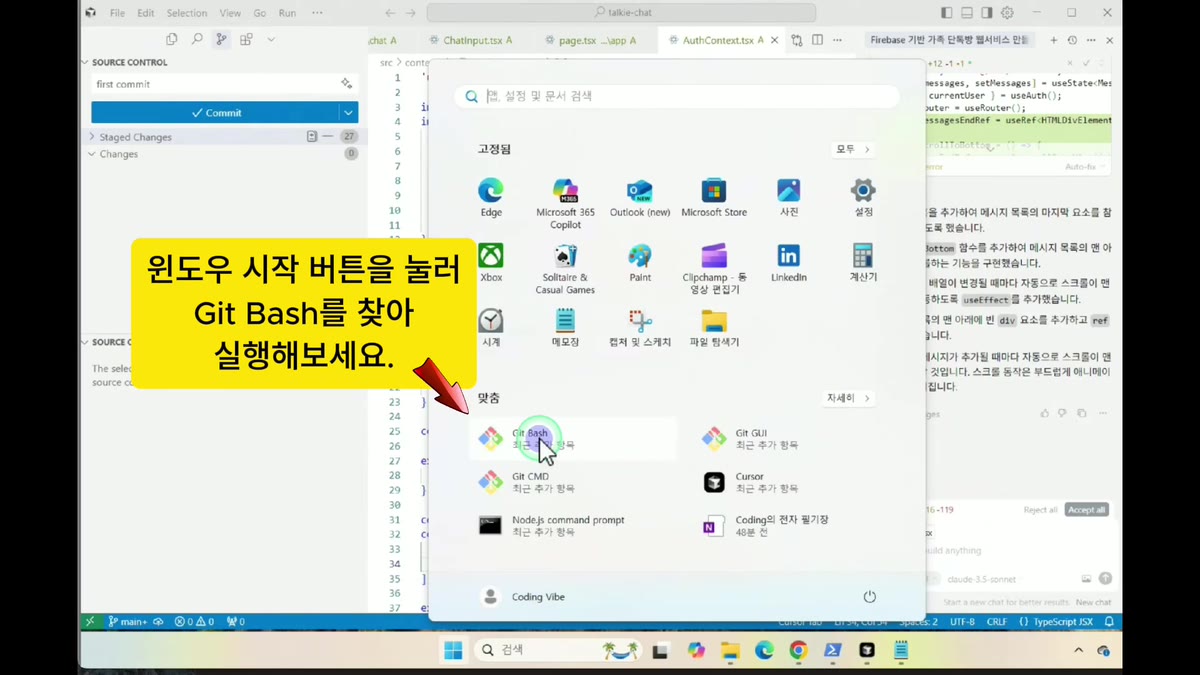
Task: Click the commit message input field
Action: coord(214,84)
